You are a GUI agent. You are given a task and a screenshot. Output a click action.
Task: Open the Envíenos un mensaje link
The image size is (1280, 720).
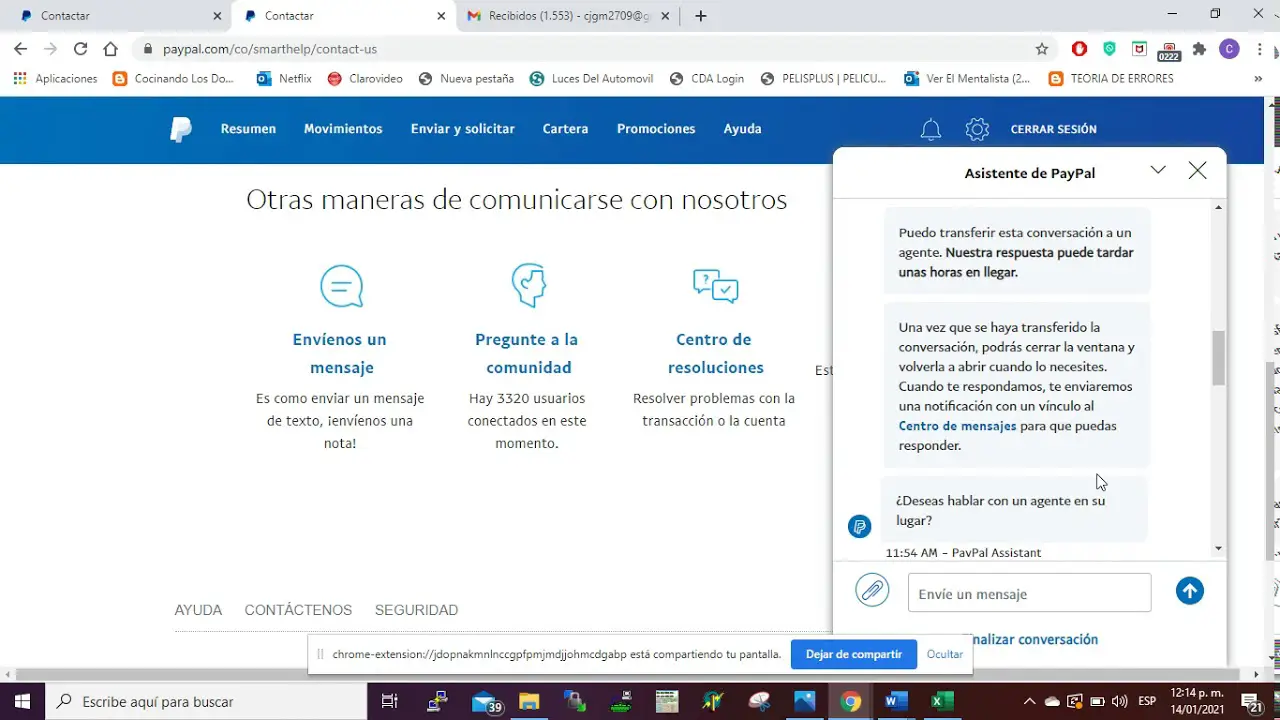pyautogui.click(x=340, y=354)
